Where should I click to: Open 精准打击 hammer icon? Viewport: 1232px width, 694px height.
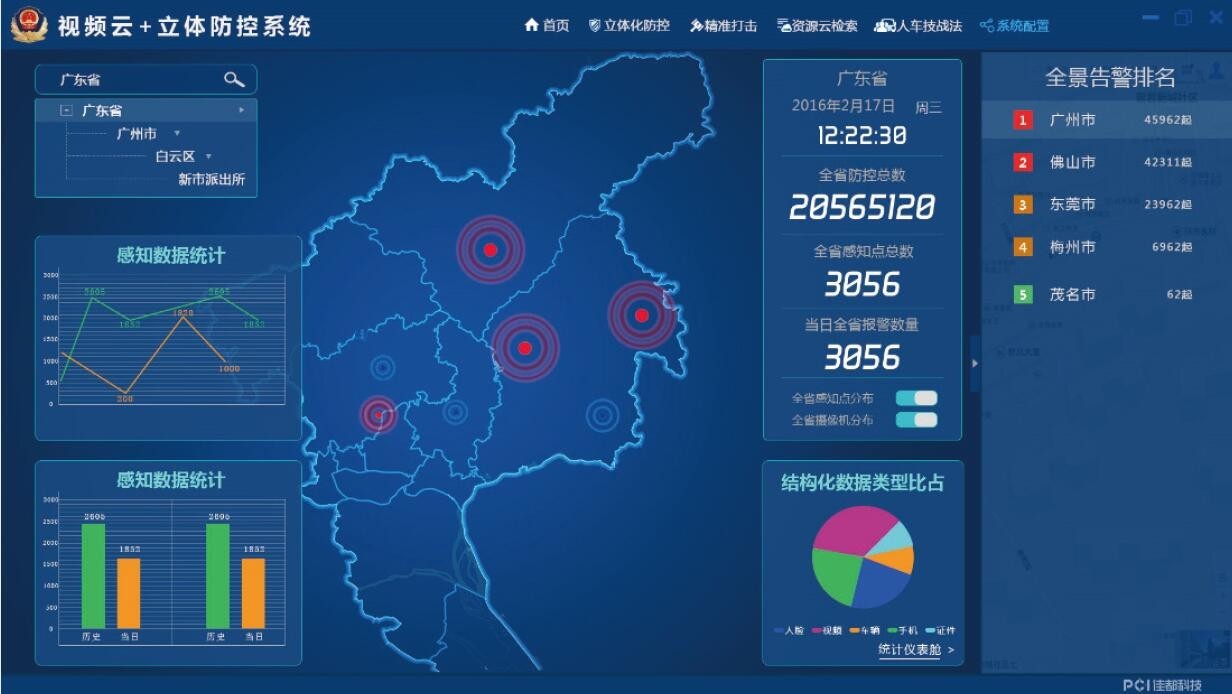pyautogui.click(x=696, y=26)
